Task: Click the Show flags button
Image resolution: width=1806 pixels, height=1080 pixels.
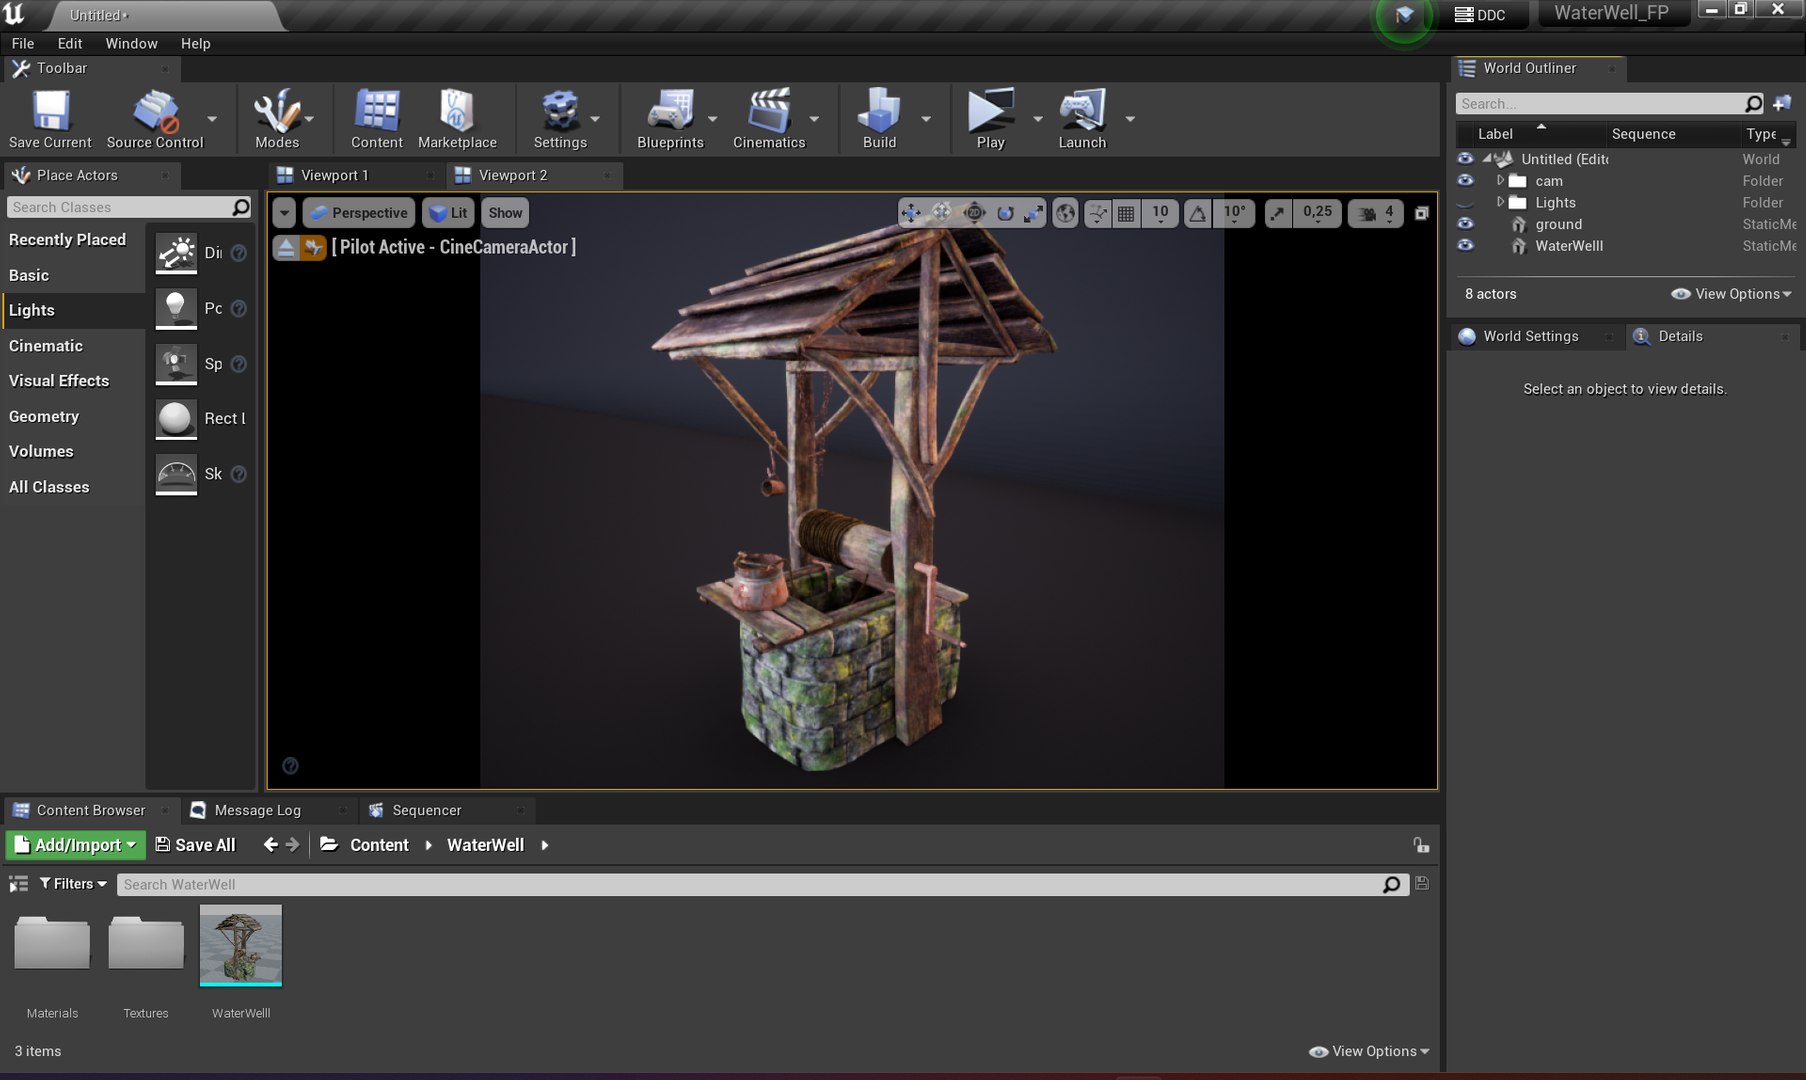Action: pyautogui.click(x=505, y=213)
